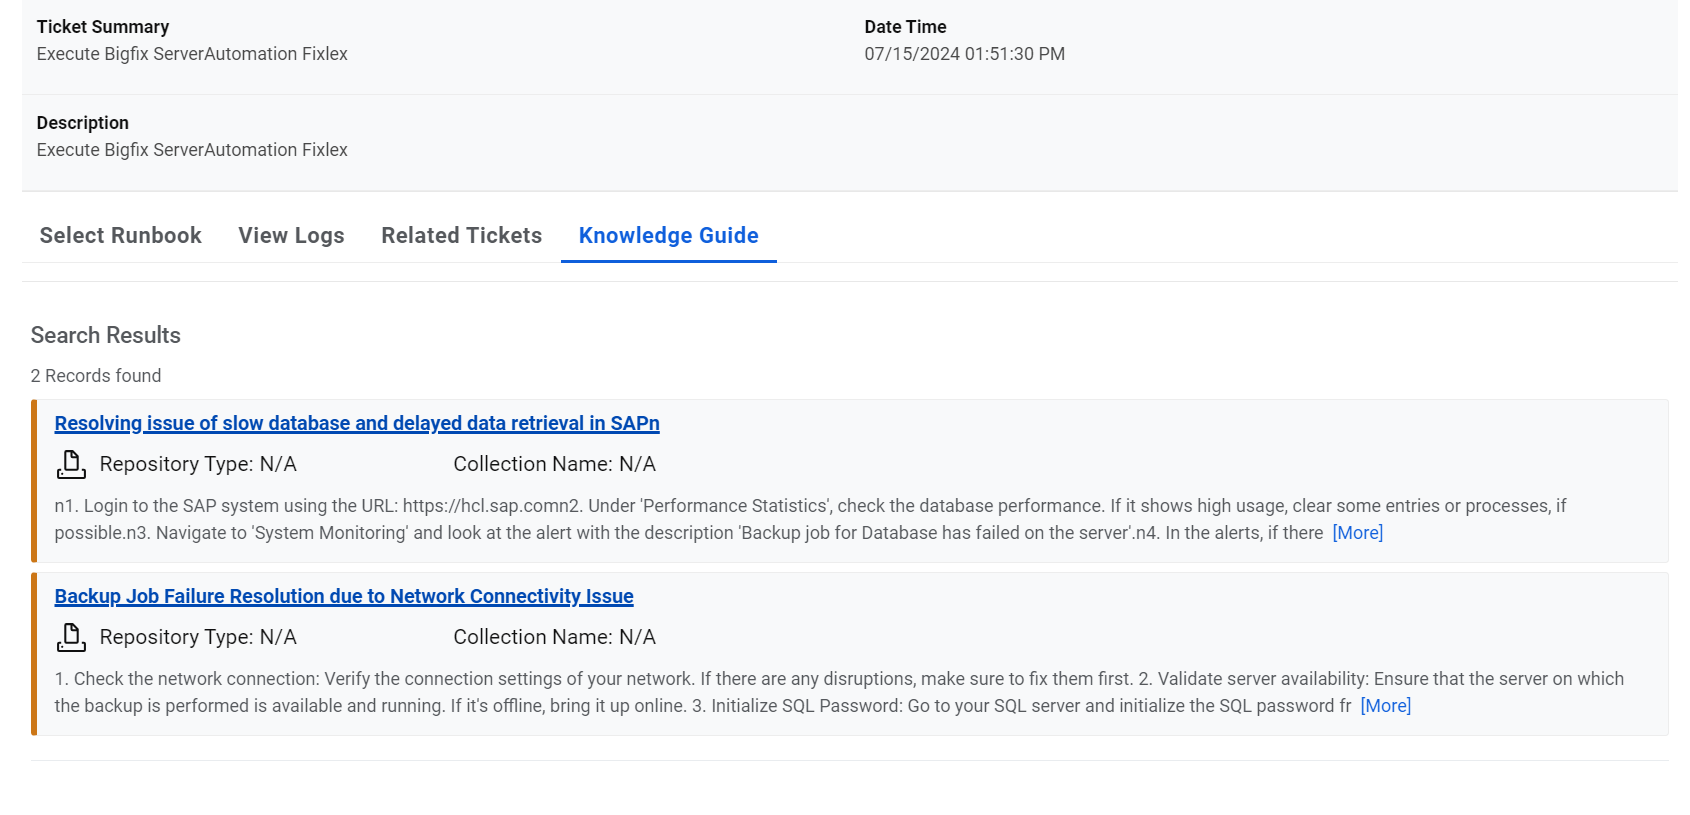Screen dimensions: 1690x815
Task: Switch to the View Logs tab
Action: (291, 235)
